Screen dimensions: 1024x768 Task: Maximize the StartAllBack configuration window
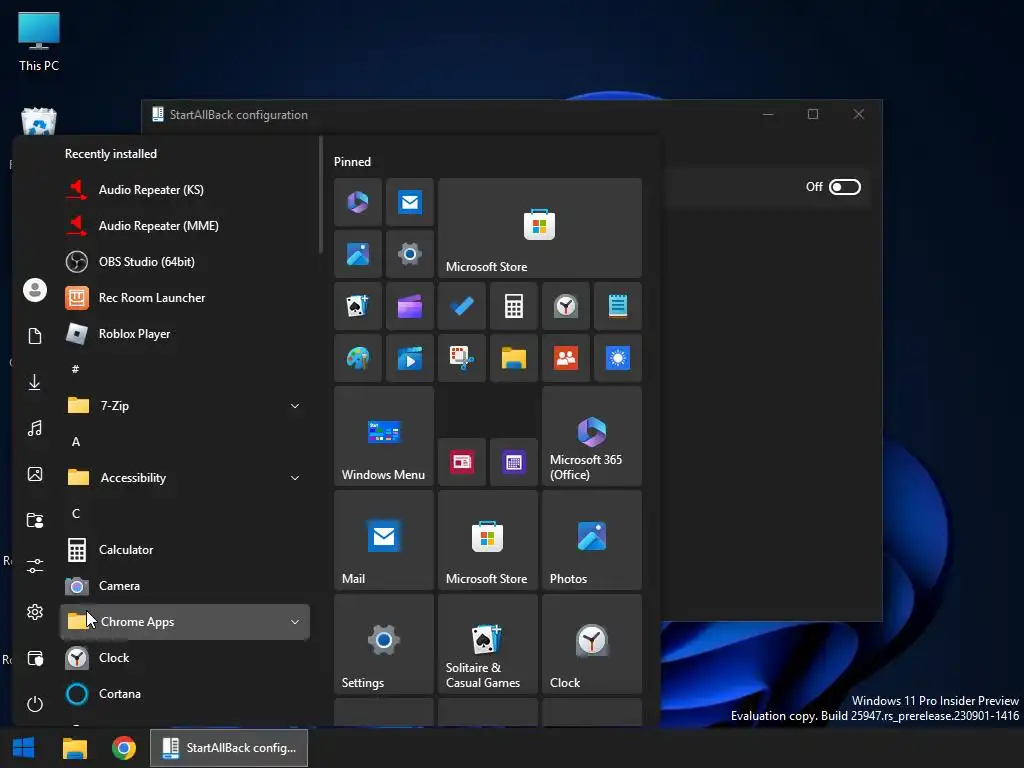click(x=813, y=114)
